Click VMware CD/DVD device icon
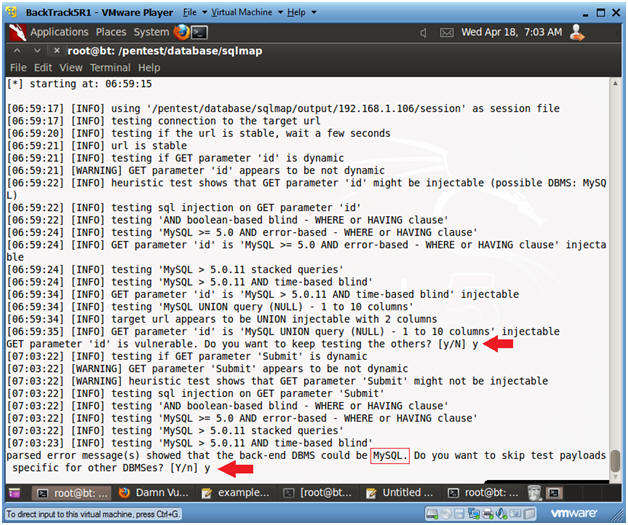The image size is (628, 525). tap(446, 513)
